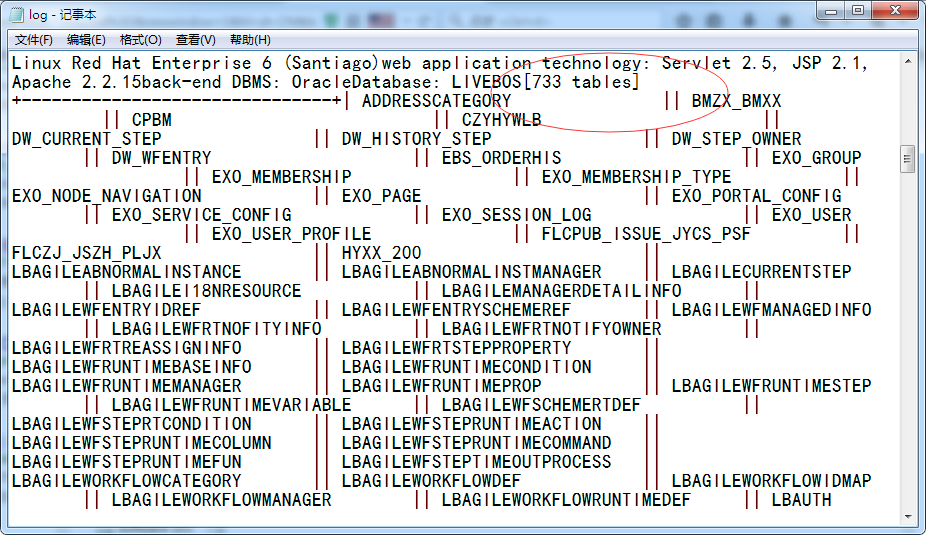Open the 查看(V) menu
Image resolution: width=926 pixels, height=535 pixels.
(x=195, y=40)
